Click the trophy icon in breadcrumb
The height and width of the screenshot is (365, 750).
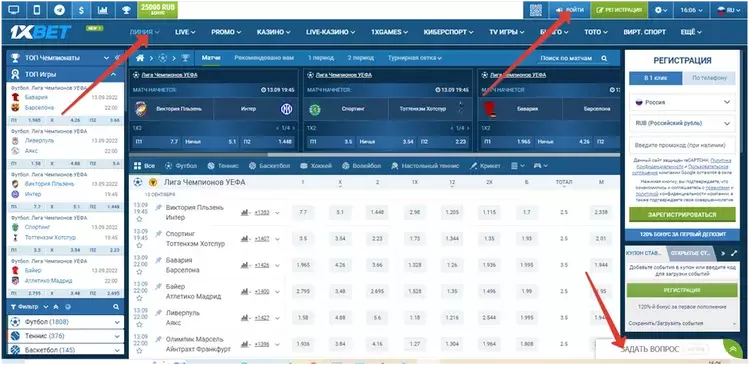pyautogui.click(x=185, y=58)
